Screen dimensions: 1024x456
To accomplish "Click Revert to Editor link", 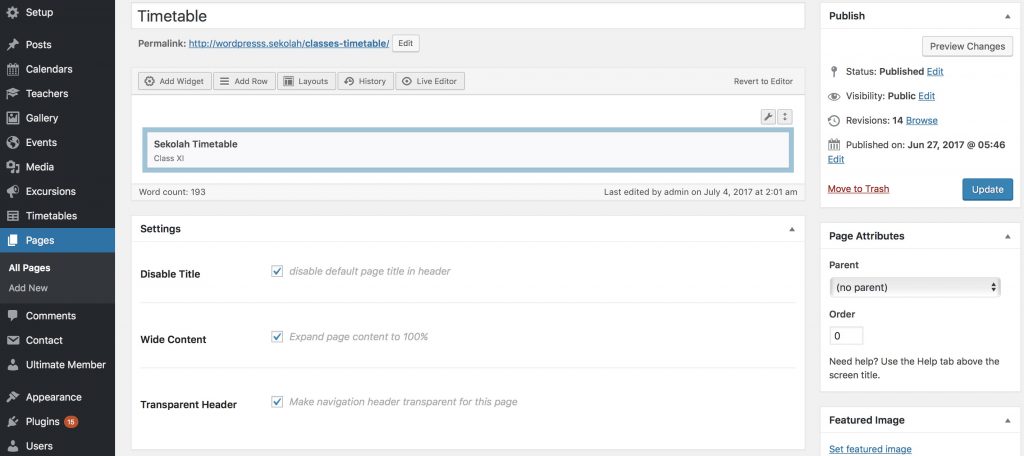I will click(763, 82).
